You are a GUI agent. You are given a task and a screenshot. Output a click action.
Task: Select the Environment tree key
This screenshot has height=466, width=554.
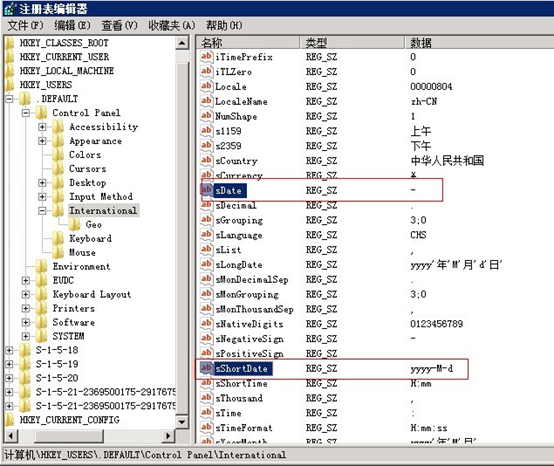(x=81, y=266)
